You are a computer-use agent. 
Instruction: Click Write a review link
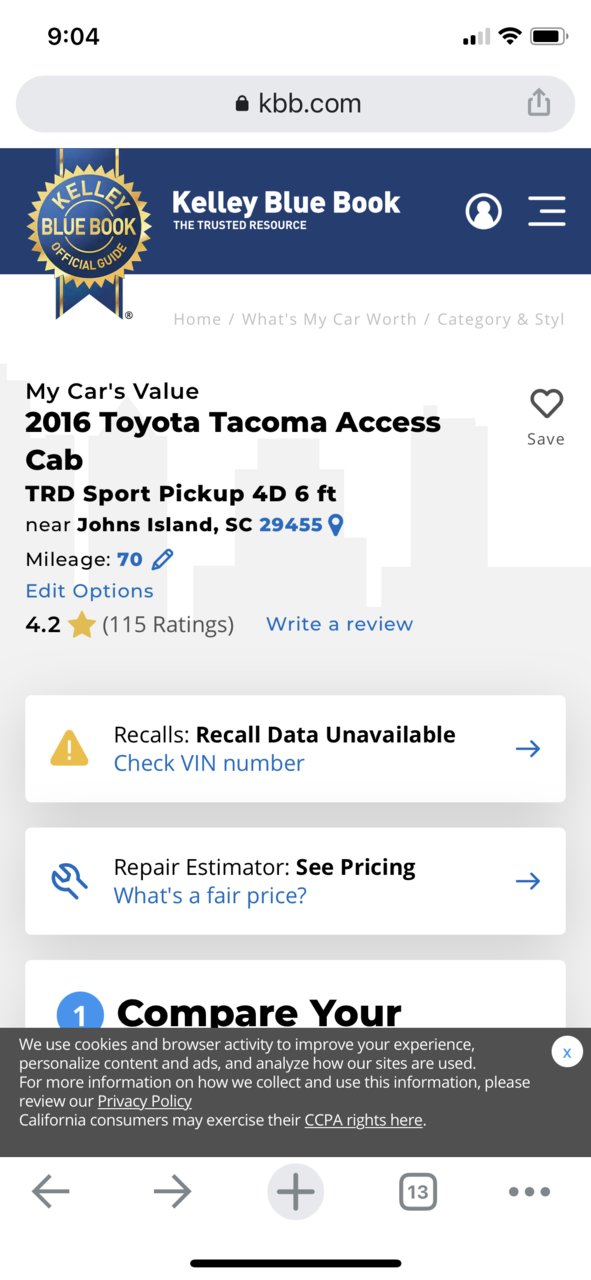click(339, 624)
